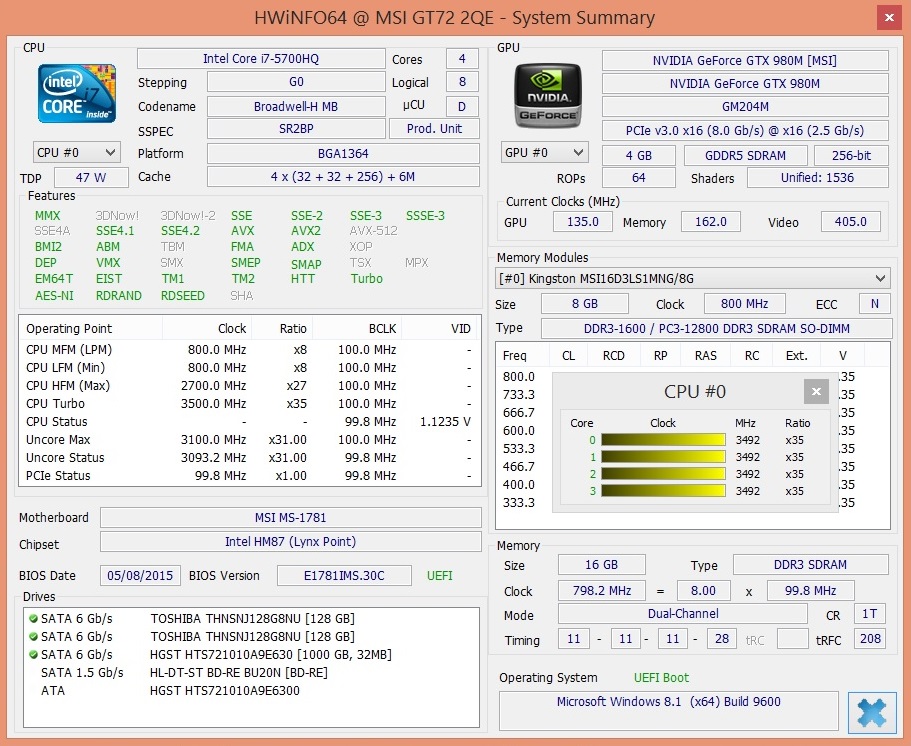Open the CPU #0 selector dropdown
The height and width of the screenshot is (746, 911).
[76, 153]
